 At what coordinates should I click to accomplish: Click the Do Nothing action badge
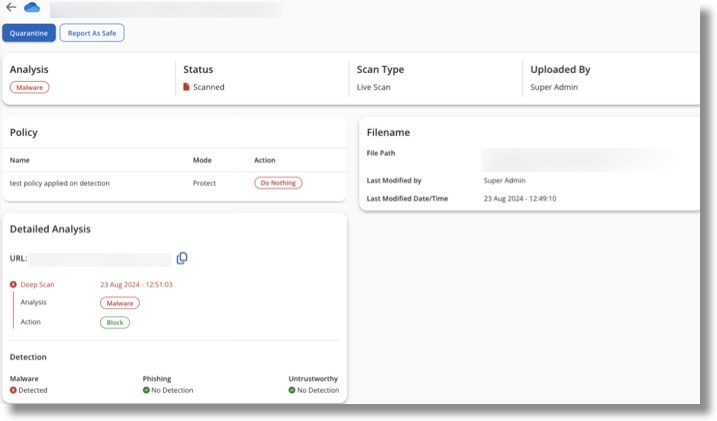pos(278,183)
